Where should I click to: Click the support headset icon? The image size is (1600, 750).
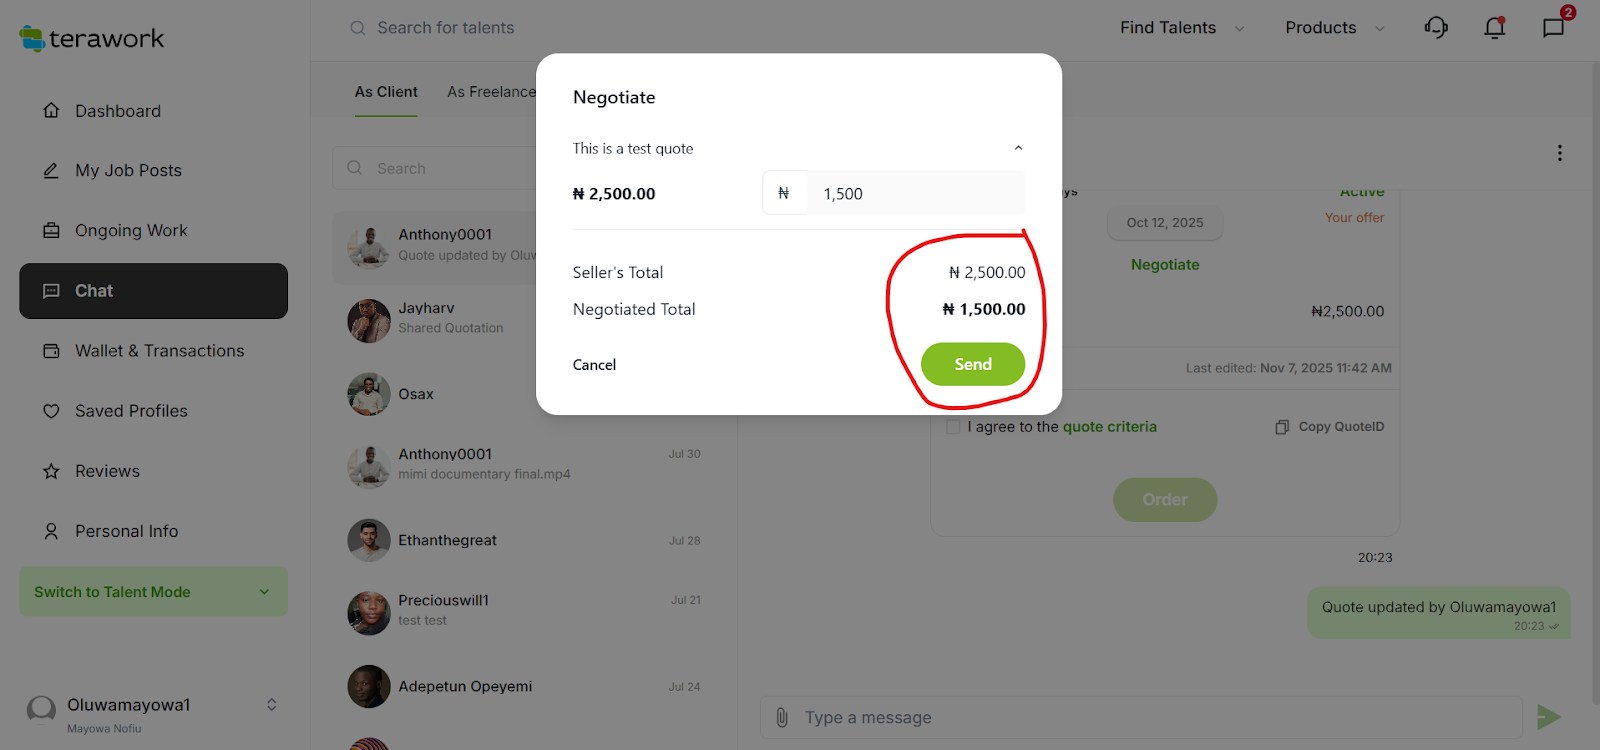1436,28
